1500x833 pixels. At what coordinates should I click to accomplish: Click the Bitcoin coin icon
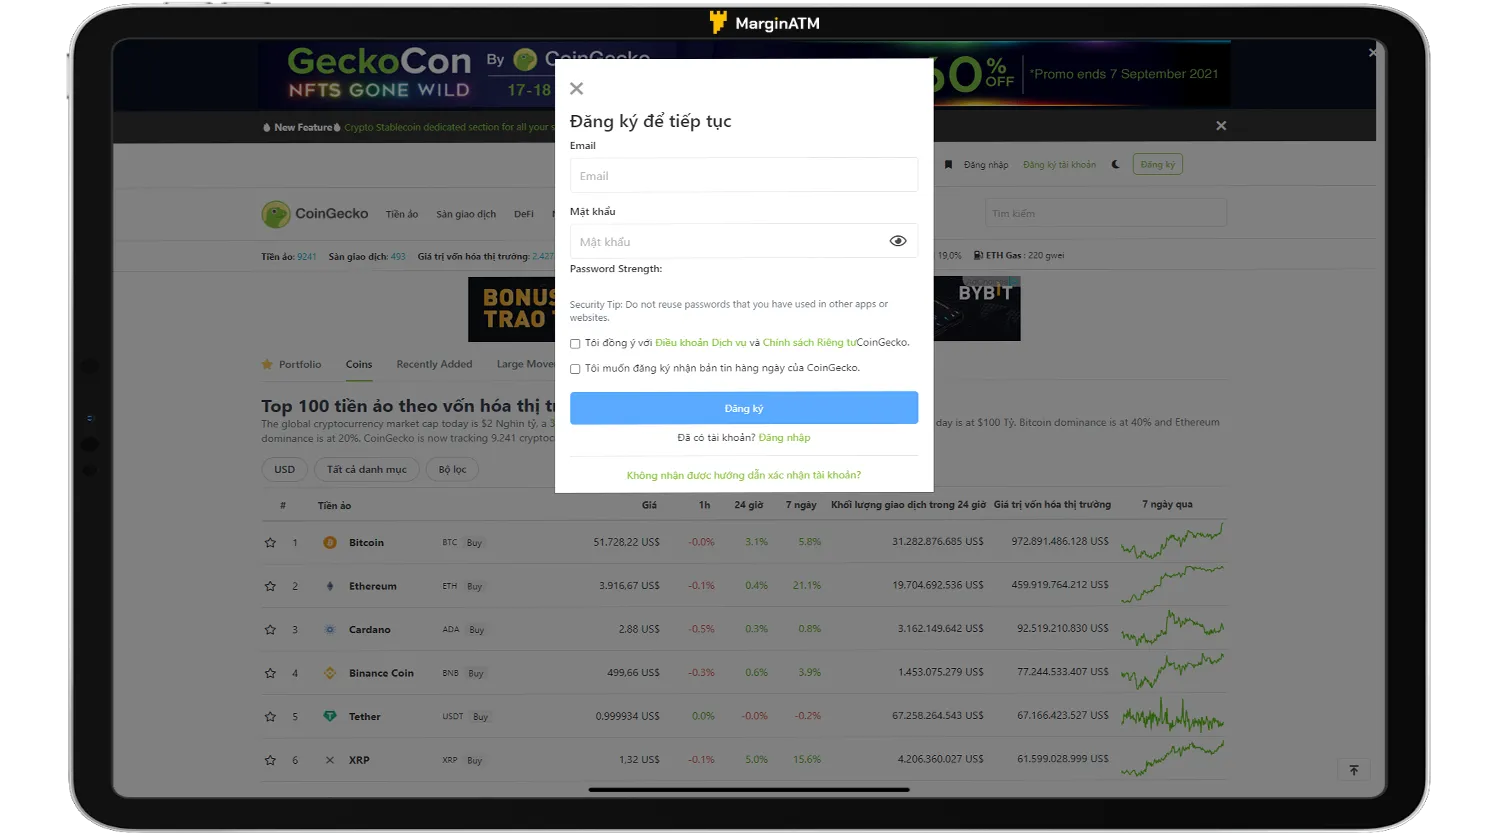pyautogui.click(x=330, y=542)
